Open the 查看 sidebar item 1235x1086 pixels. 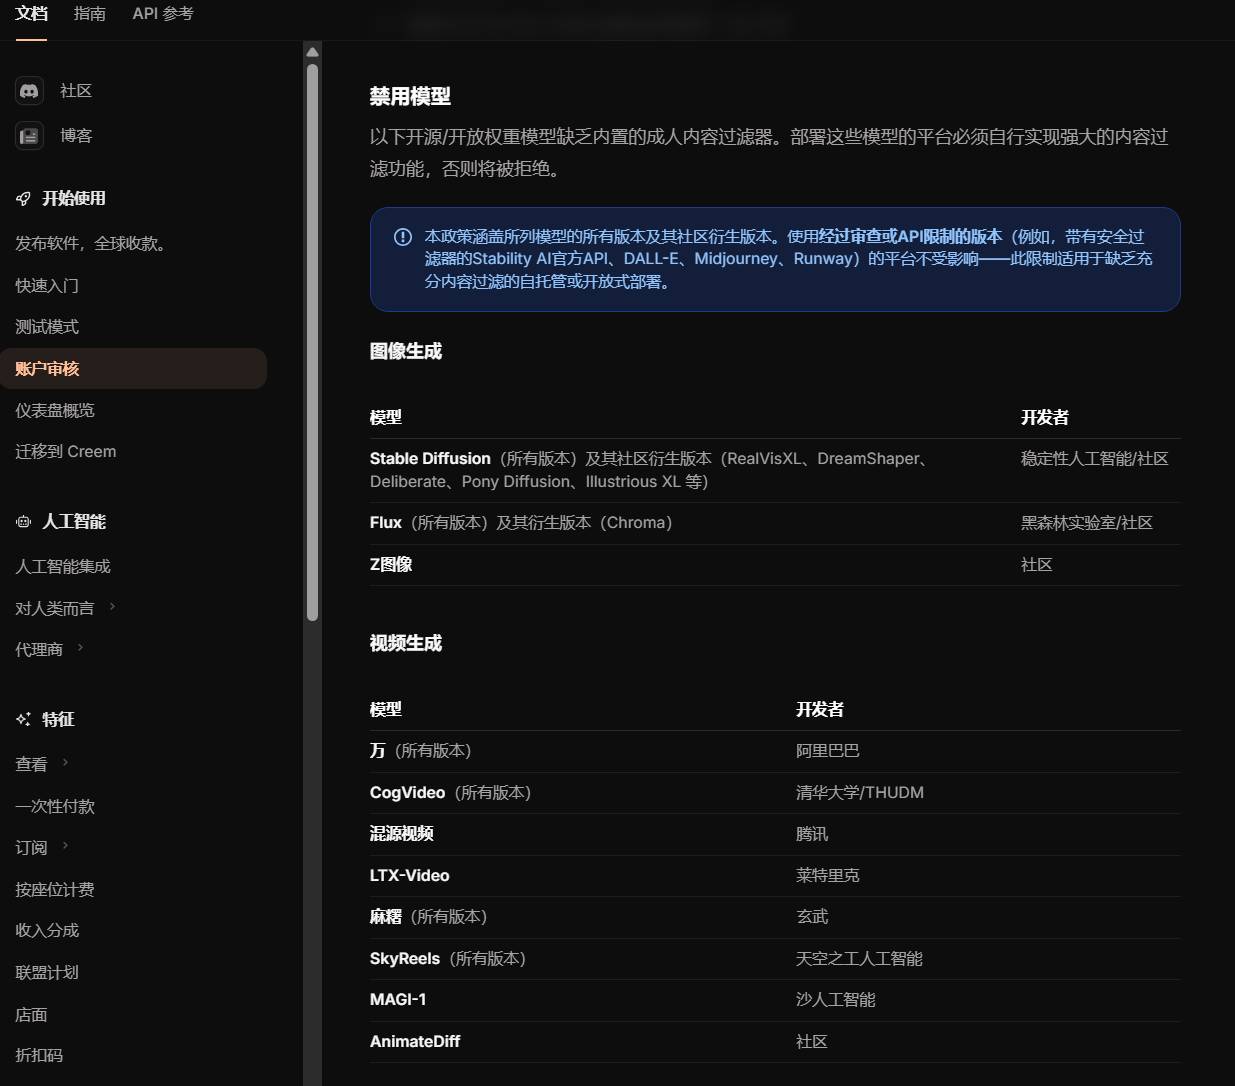[31, 764]
